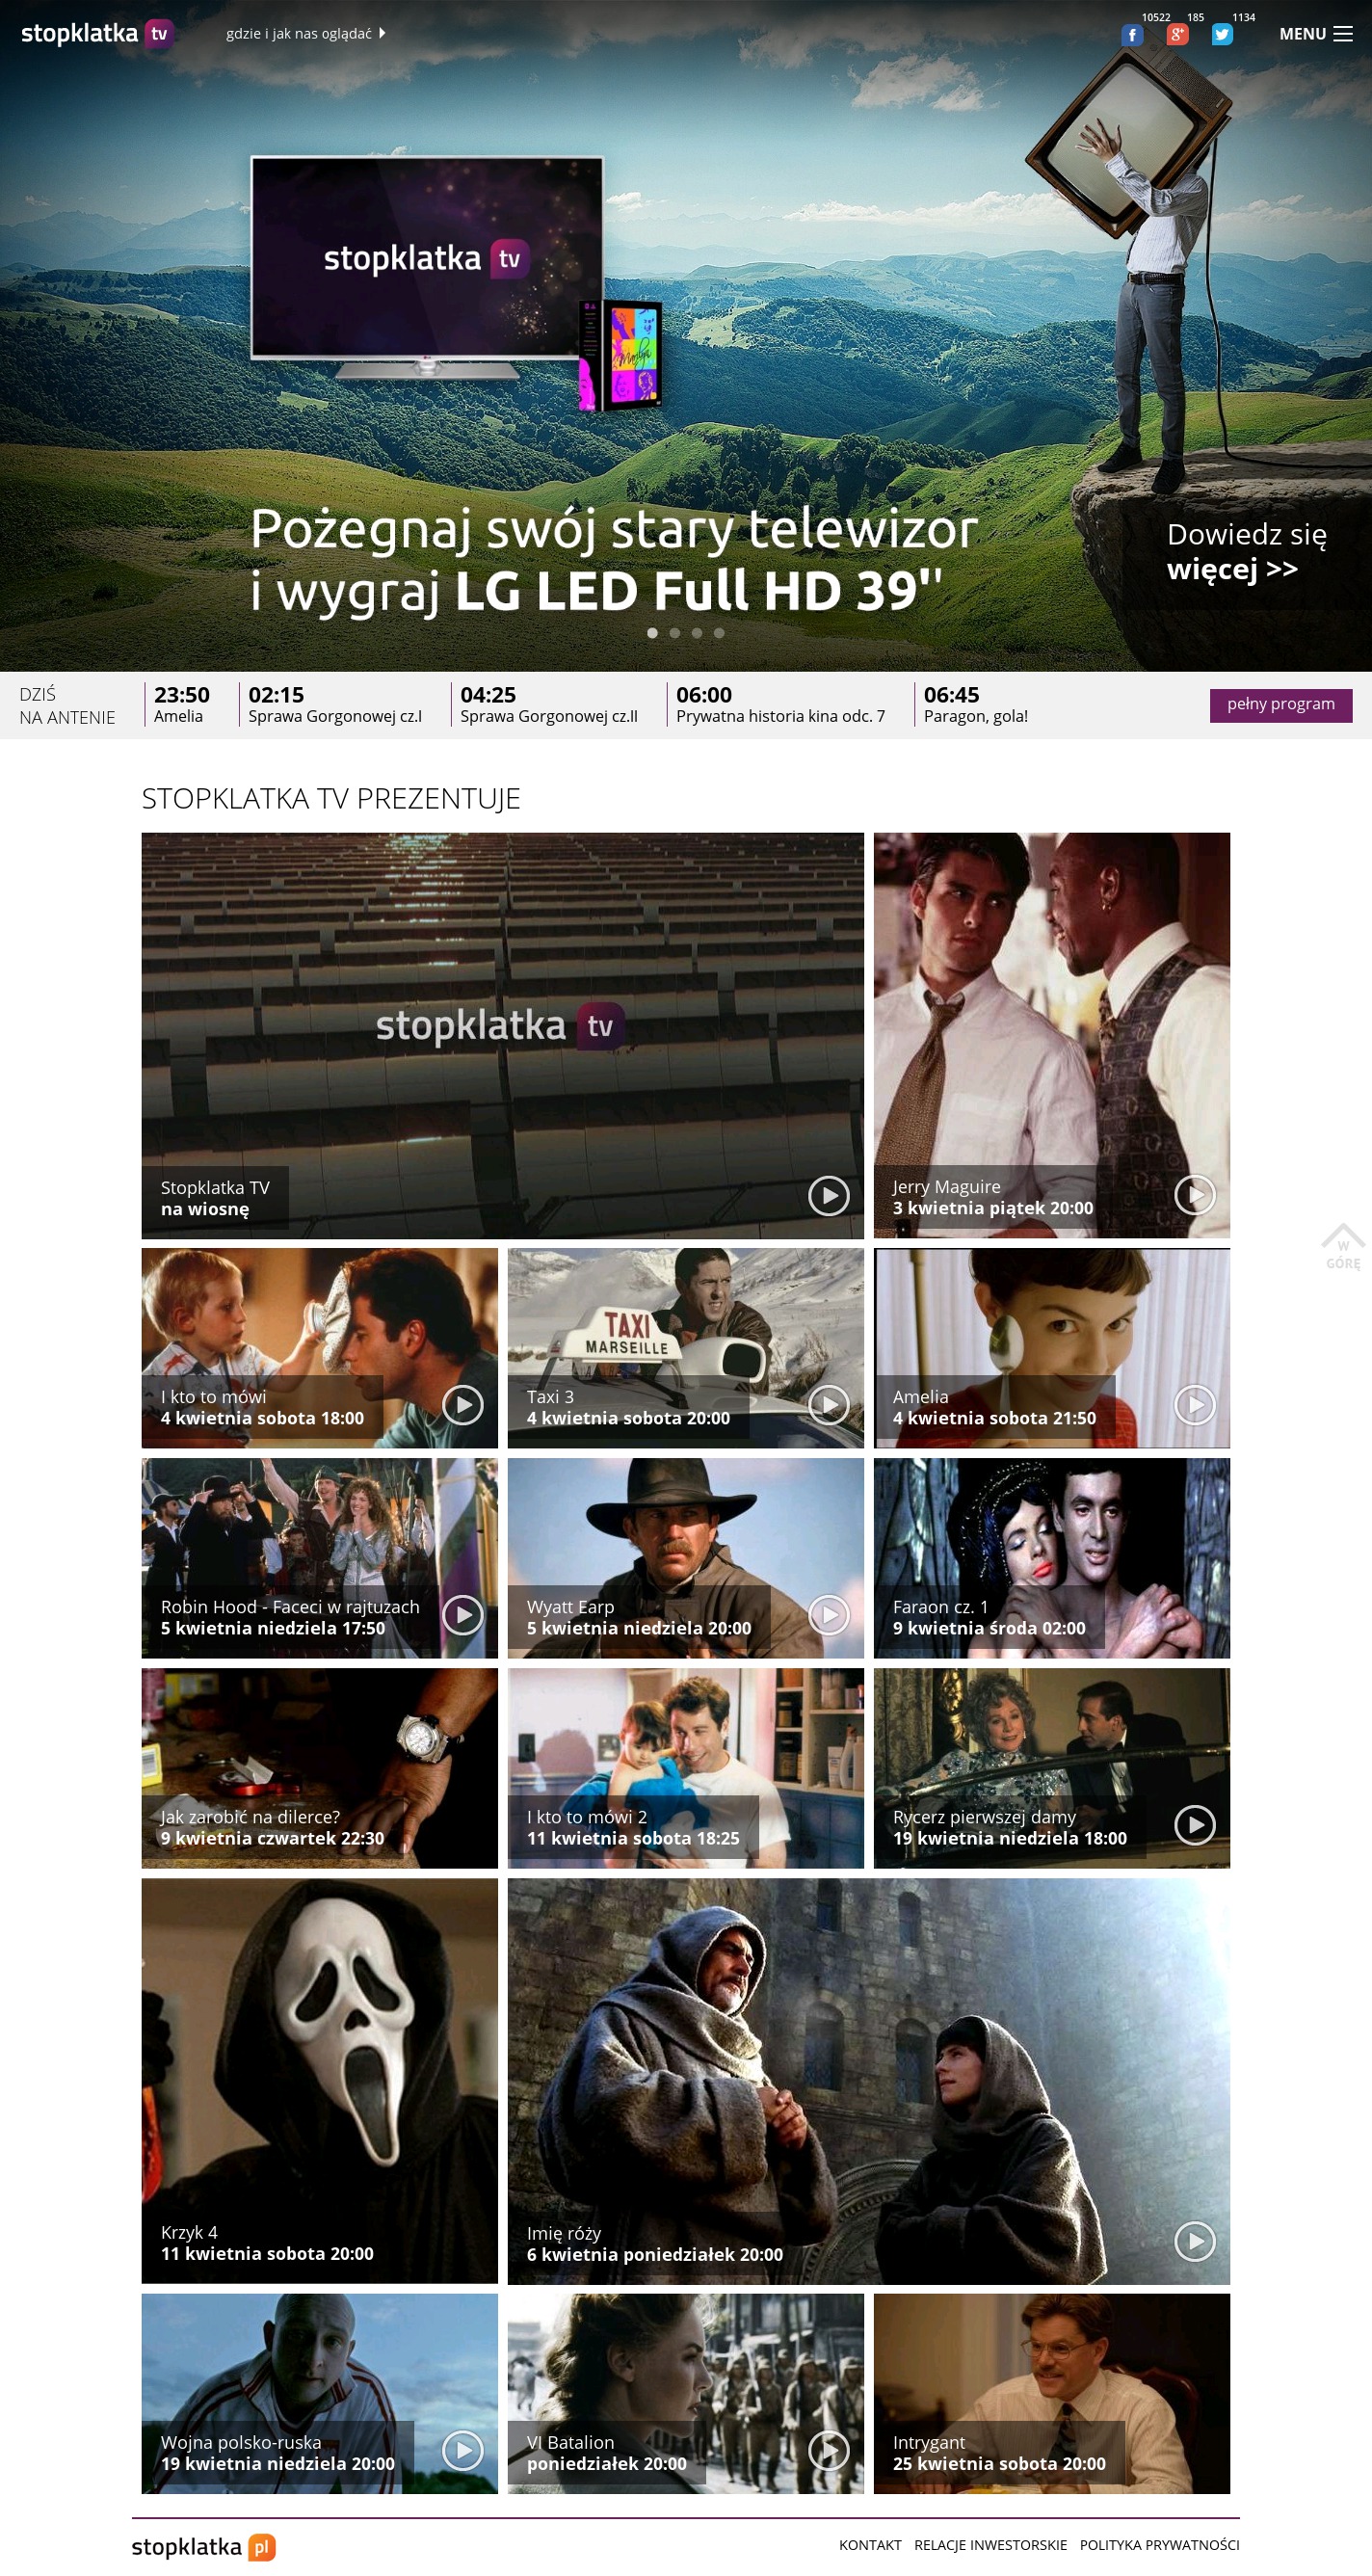Open the 06:00 Prywatna historia kina listing
Viewport: 1372px width, 2576px height.
coord(780,705)
